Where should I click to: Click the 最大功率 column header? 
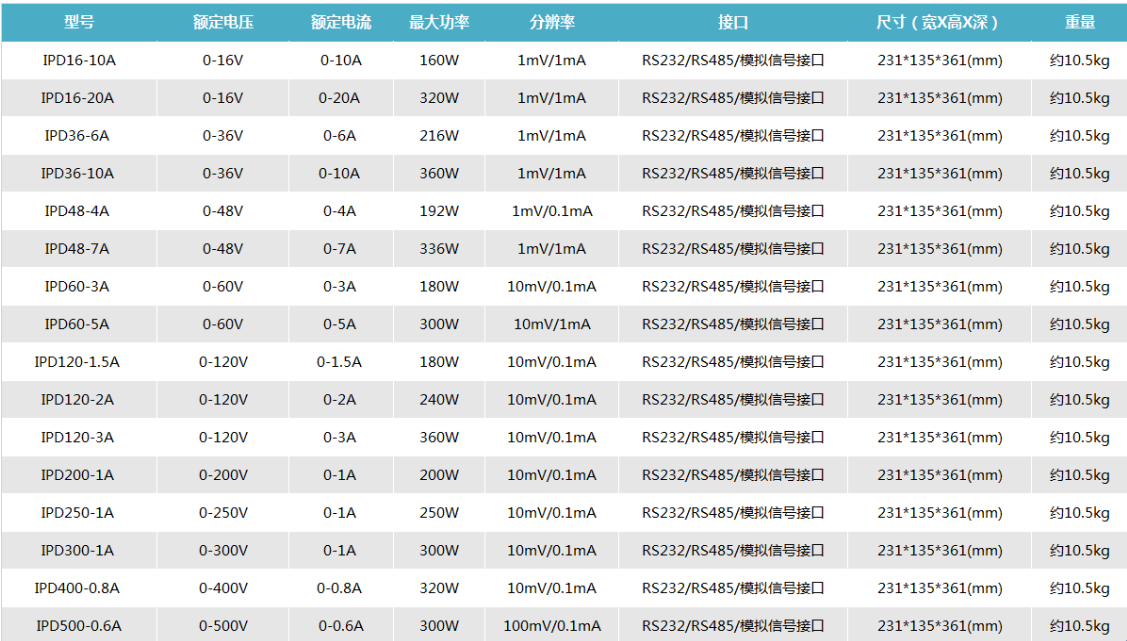439,22
